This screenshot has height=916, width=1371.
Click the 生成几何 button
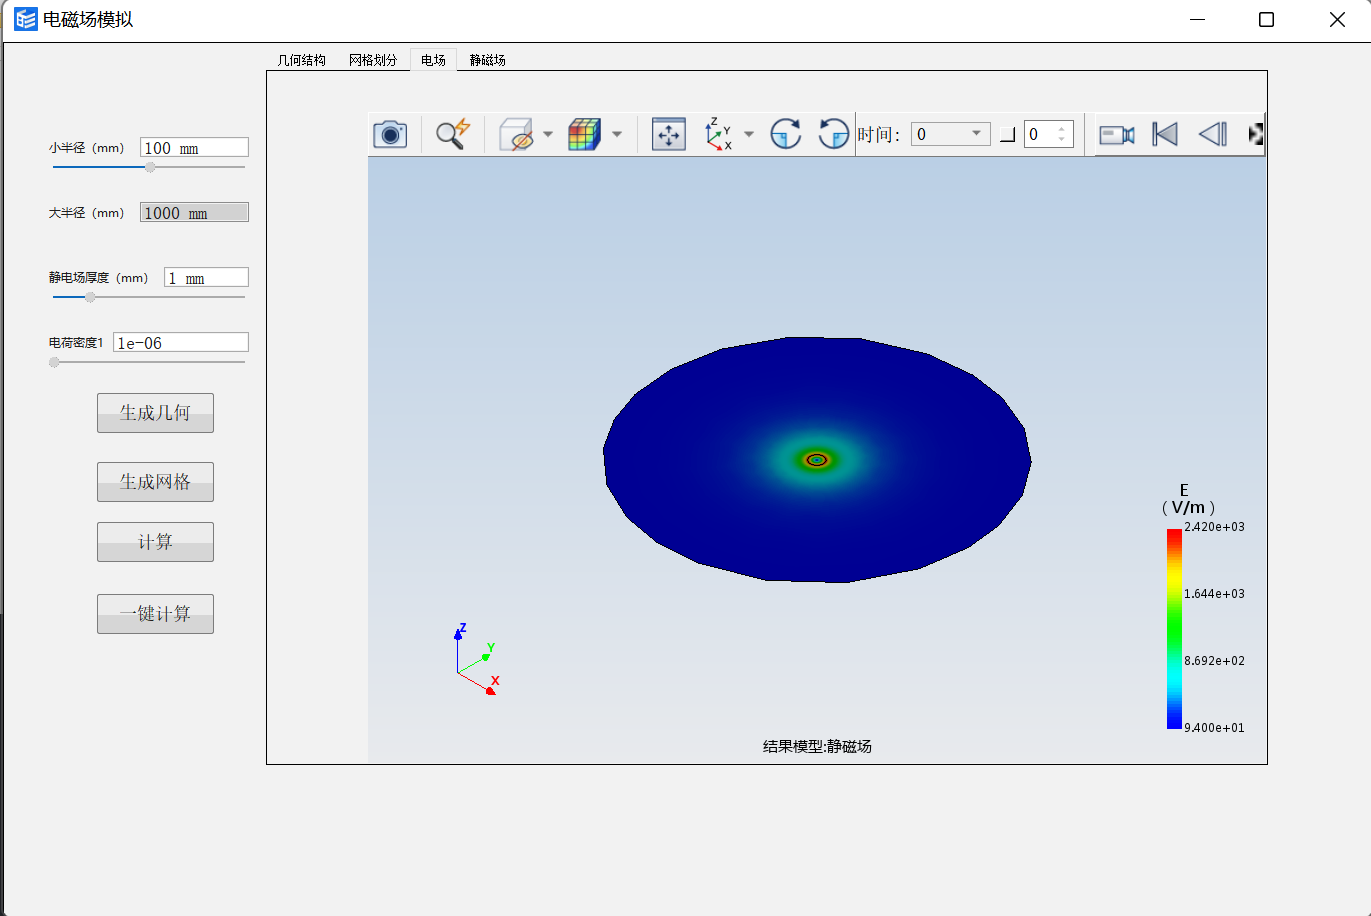(x=155, y=413)
